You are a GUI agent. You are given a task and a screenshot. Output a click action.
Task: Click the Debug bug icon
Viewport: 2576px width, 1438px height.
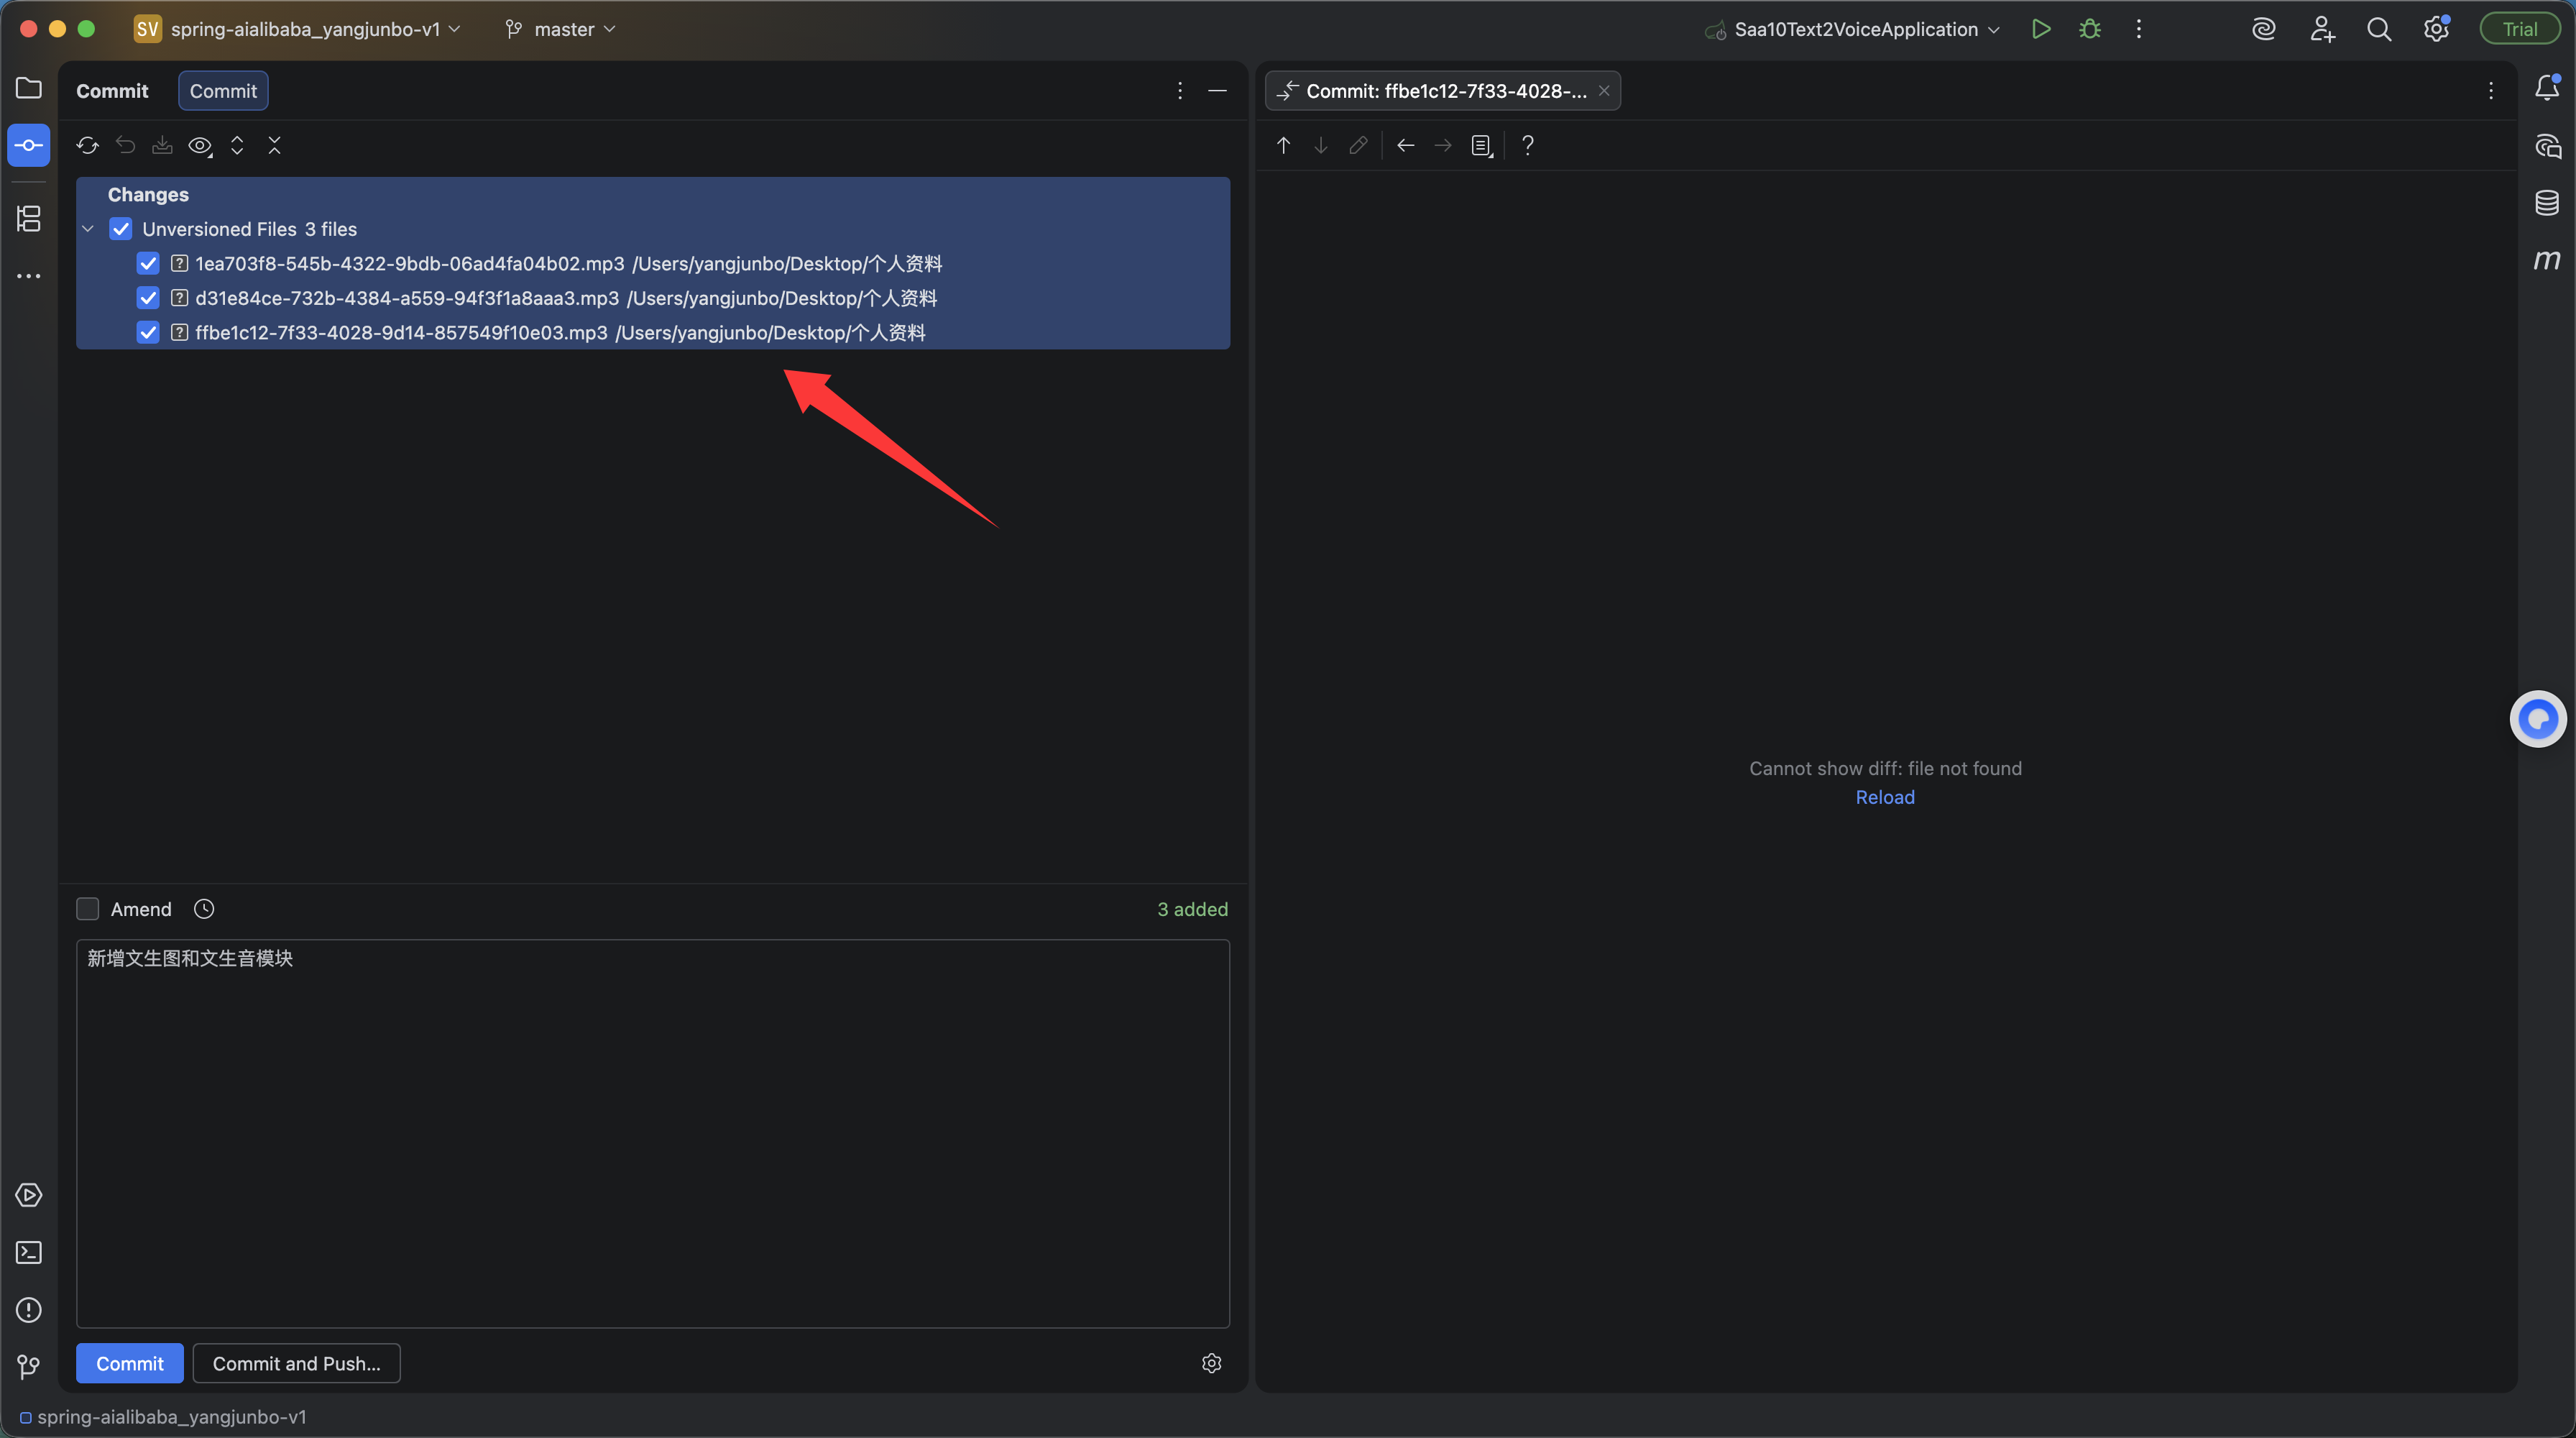(x=2090, y=29)
